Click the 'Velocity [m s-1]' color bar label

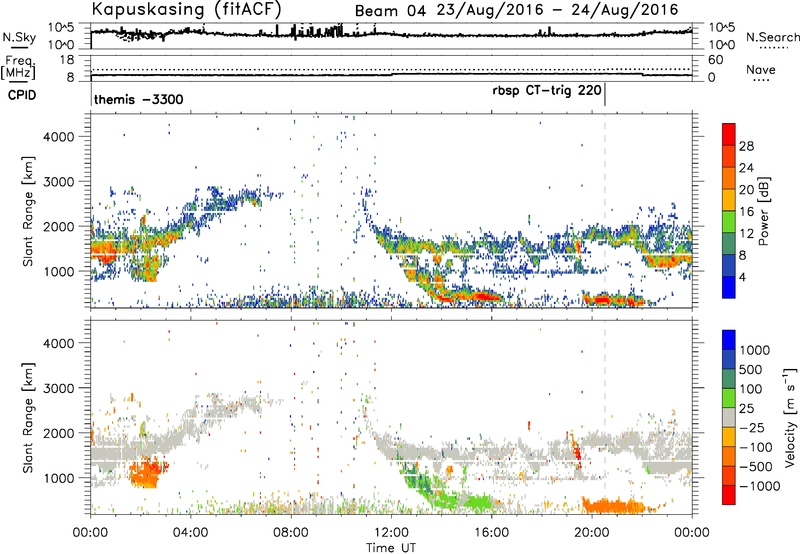coord(790,417)
